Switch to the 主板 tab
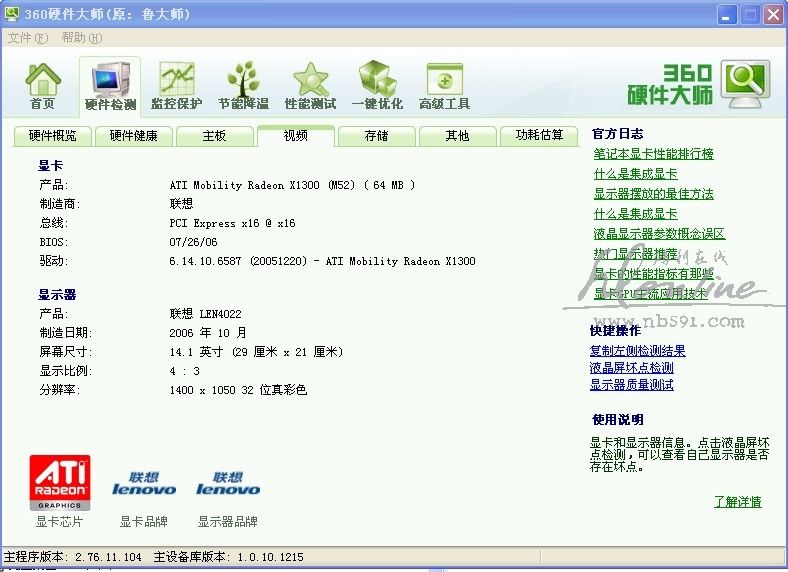788x572 pixels. click(214, 136)
